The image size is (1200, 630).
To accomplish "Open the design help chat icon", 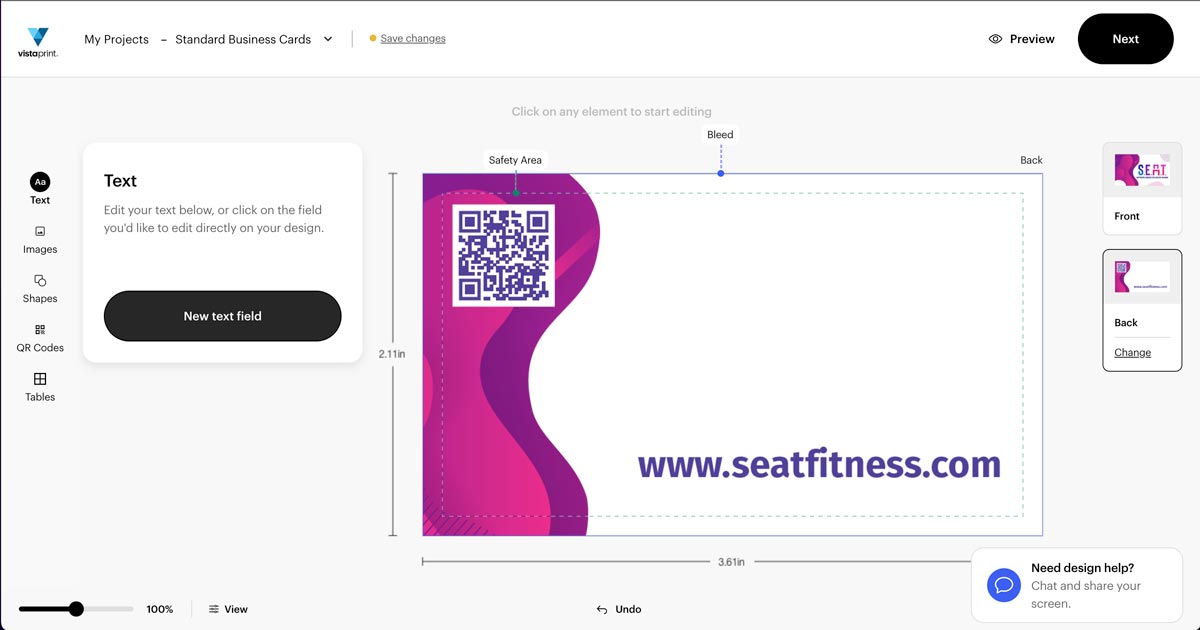I will (x=1003, y=585).
